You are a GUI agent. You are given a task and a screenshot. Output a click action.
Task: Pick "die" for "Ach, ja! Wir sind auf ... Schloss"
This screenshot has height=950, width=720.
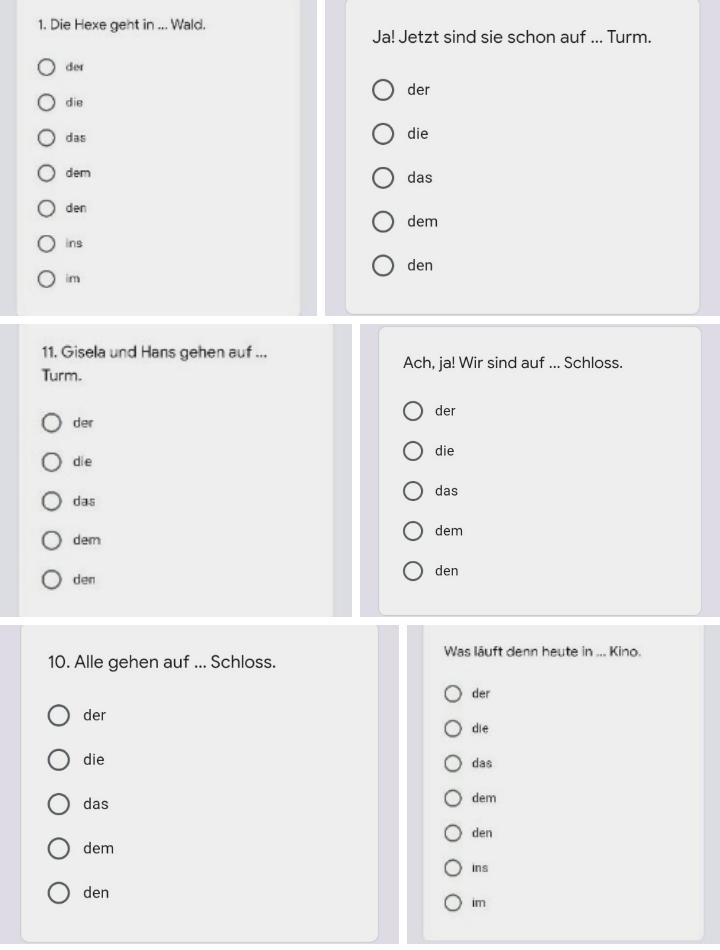pyautogui.click(x=413, y=451)
